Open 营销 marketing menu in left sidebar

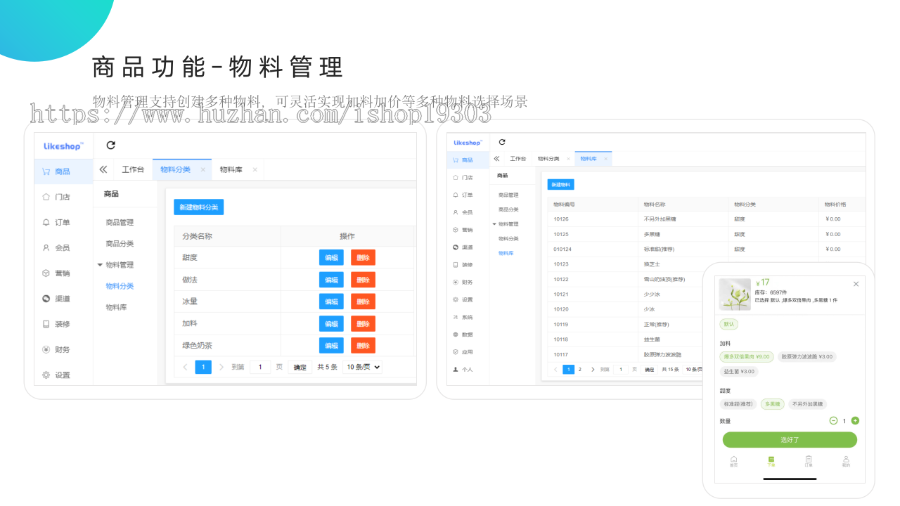[x=56, y=273]
